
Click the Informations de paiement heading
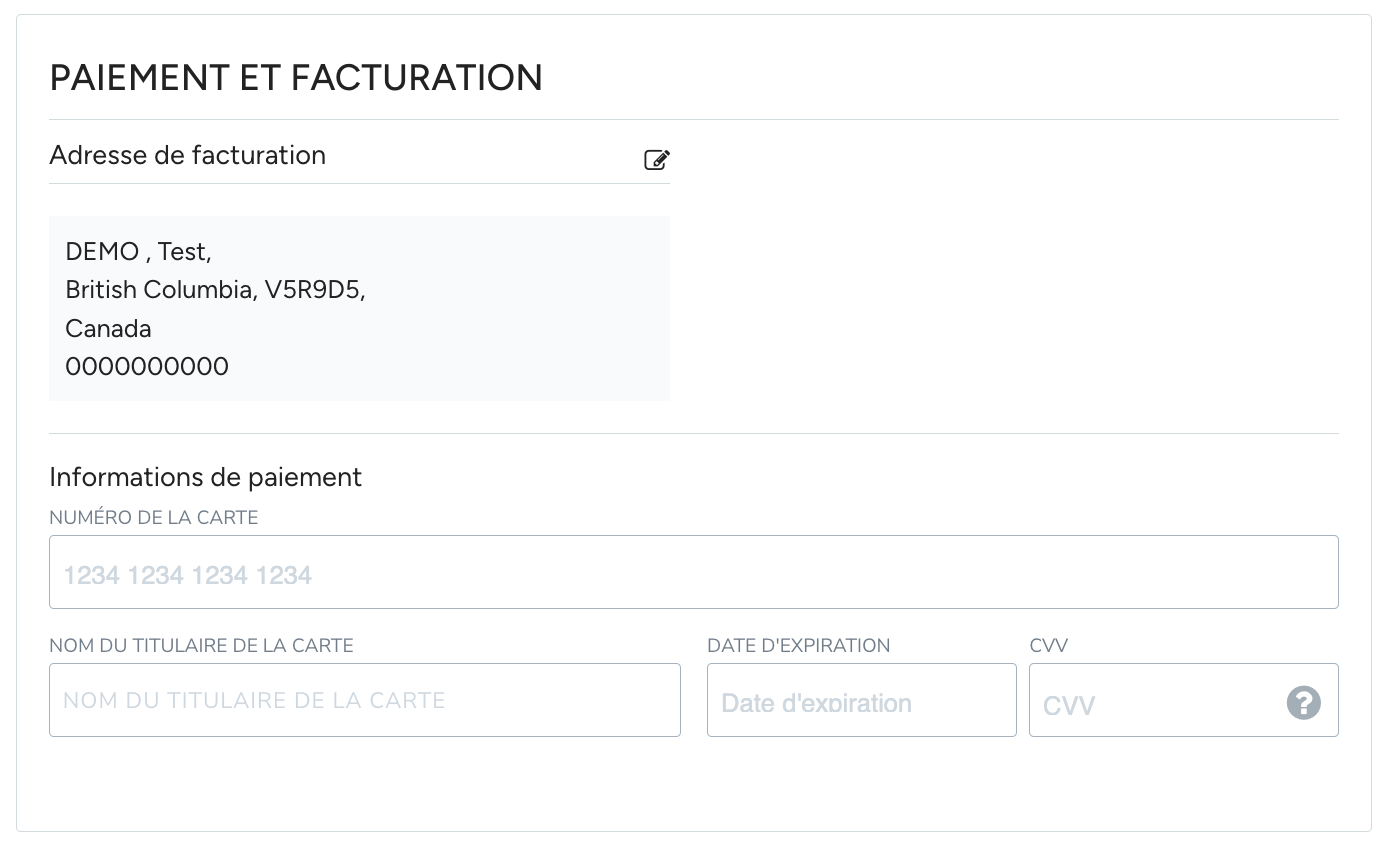tap(205, 477)
